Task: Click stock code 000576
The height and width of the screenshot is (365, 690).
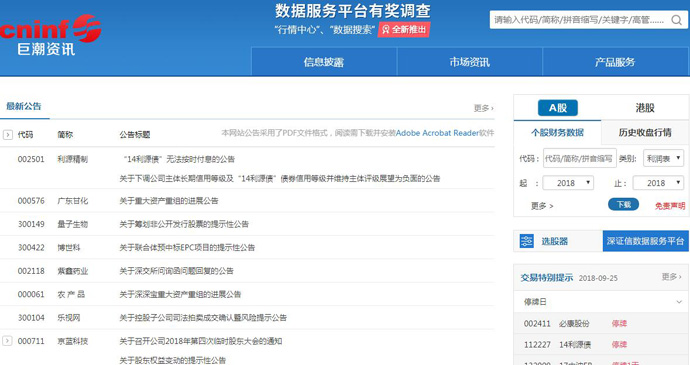Action: coord(31,201)
